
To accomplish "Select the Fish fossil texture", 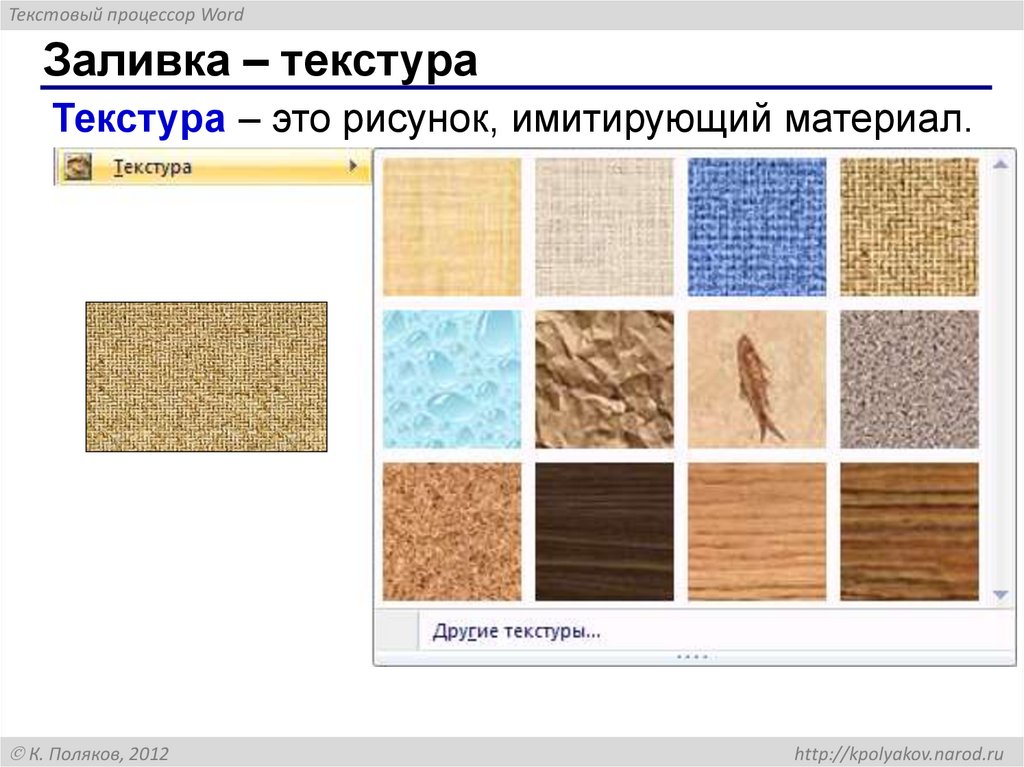I will click(755, 378).
